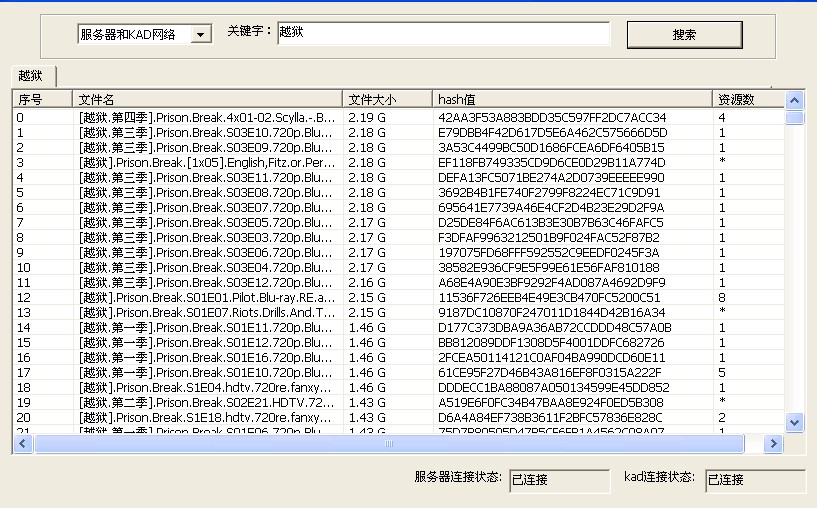Image resolution: width=817 pixels, height=508 pixels.
Task: Select the Prison.Break.4x01-02.Scylla file row
Action: tap(398, 117)
